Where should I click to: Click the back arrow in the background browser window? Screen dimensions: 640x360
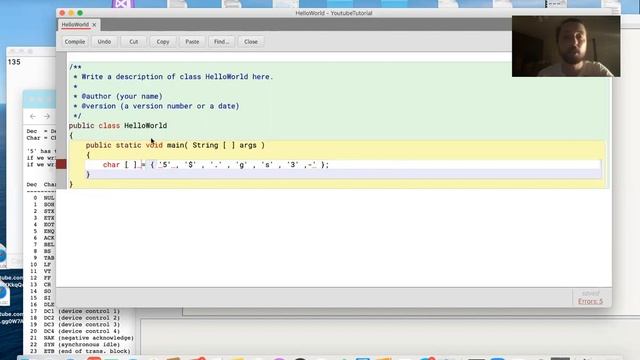pyautogui.click(x=33, y=116)
